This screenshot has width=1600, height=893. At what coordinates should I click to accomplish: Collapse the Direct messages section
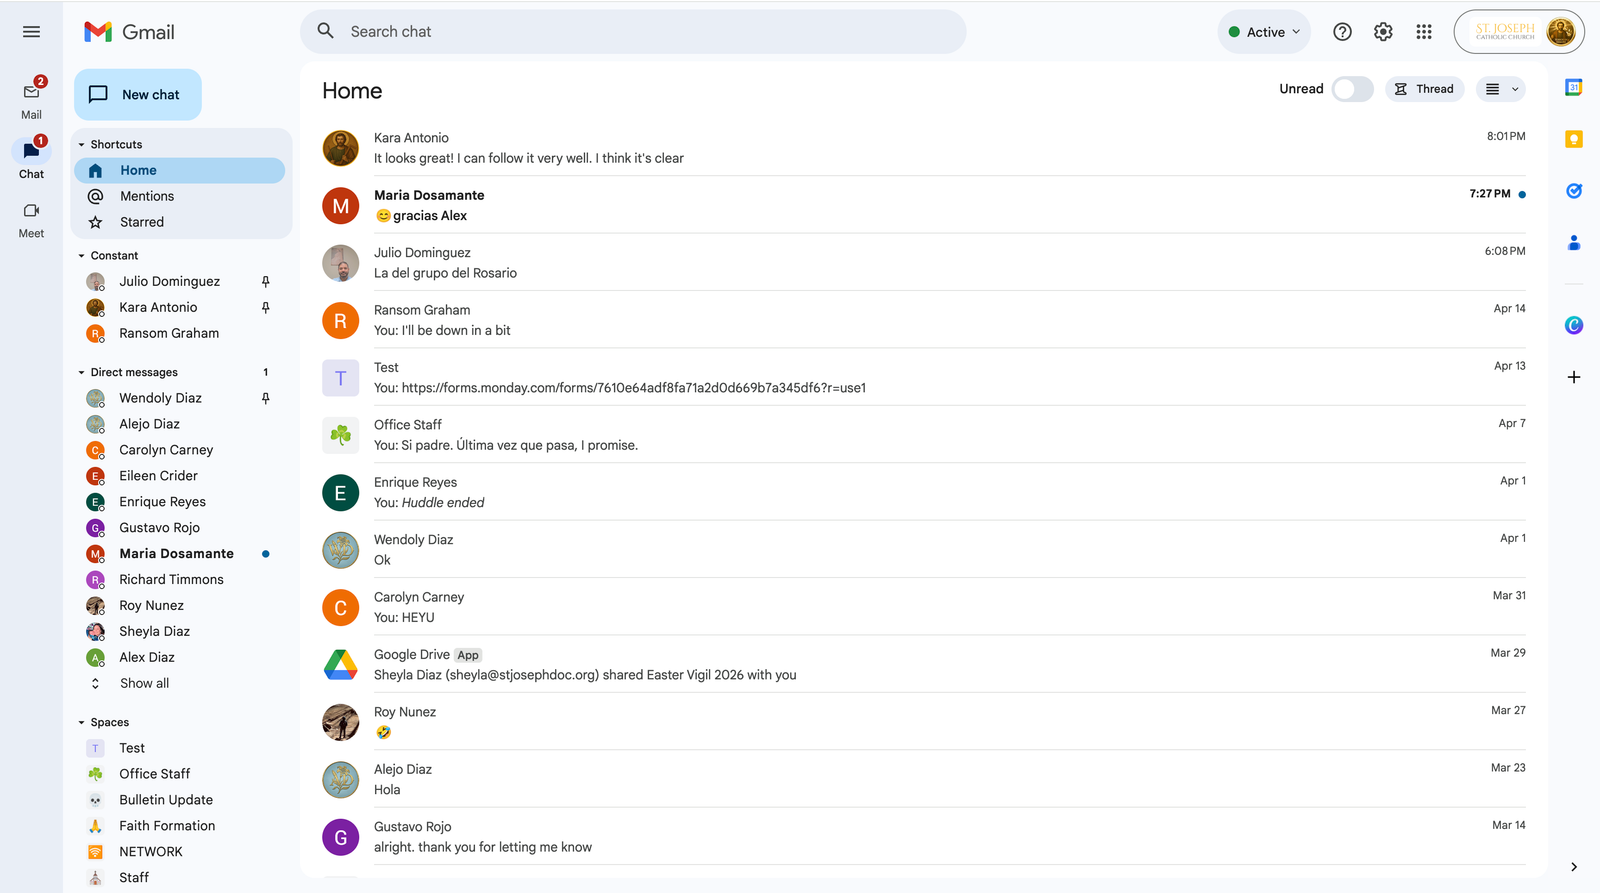click(x=82, y=373)
